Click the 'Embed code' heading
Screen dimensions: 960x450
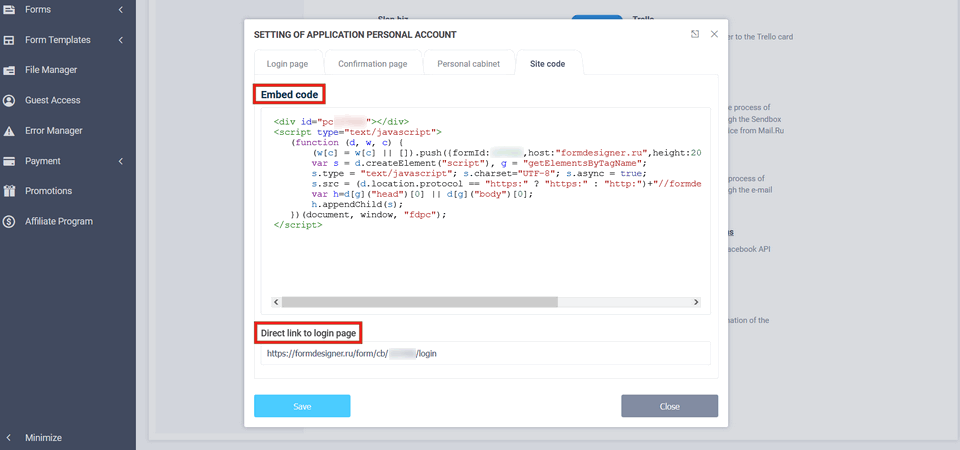point(290,95)
